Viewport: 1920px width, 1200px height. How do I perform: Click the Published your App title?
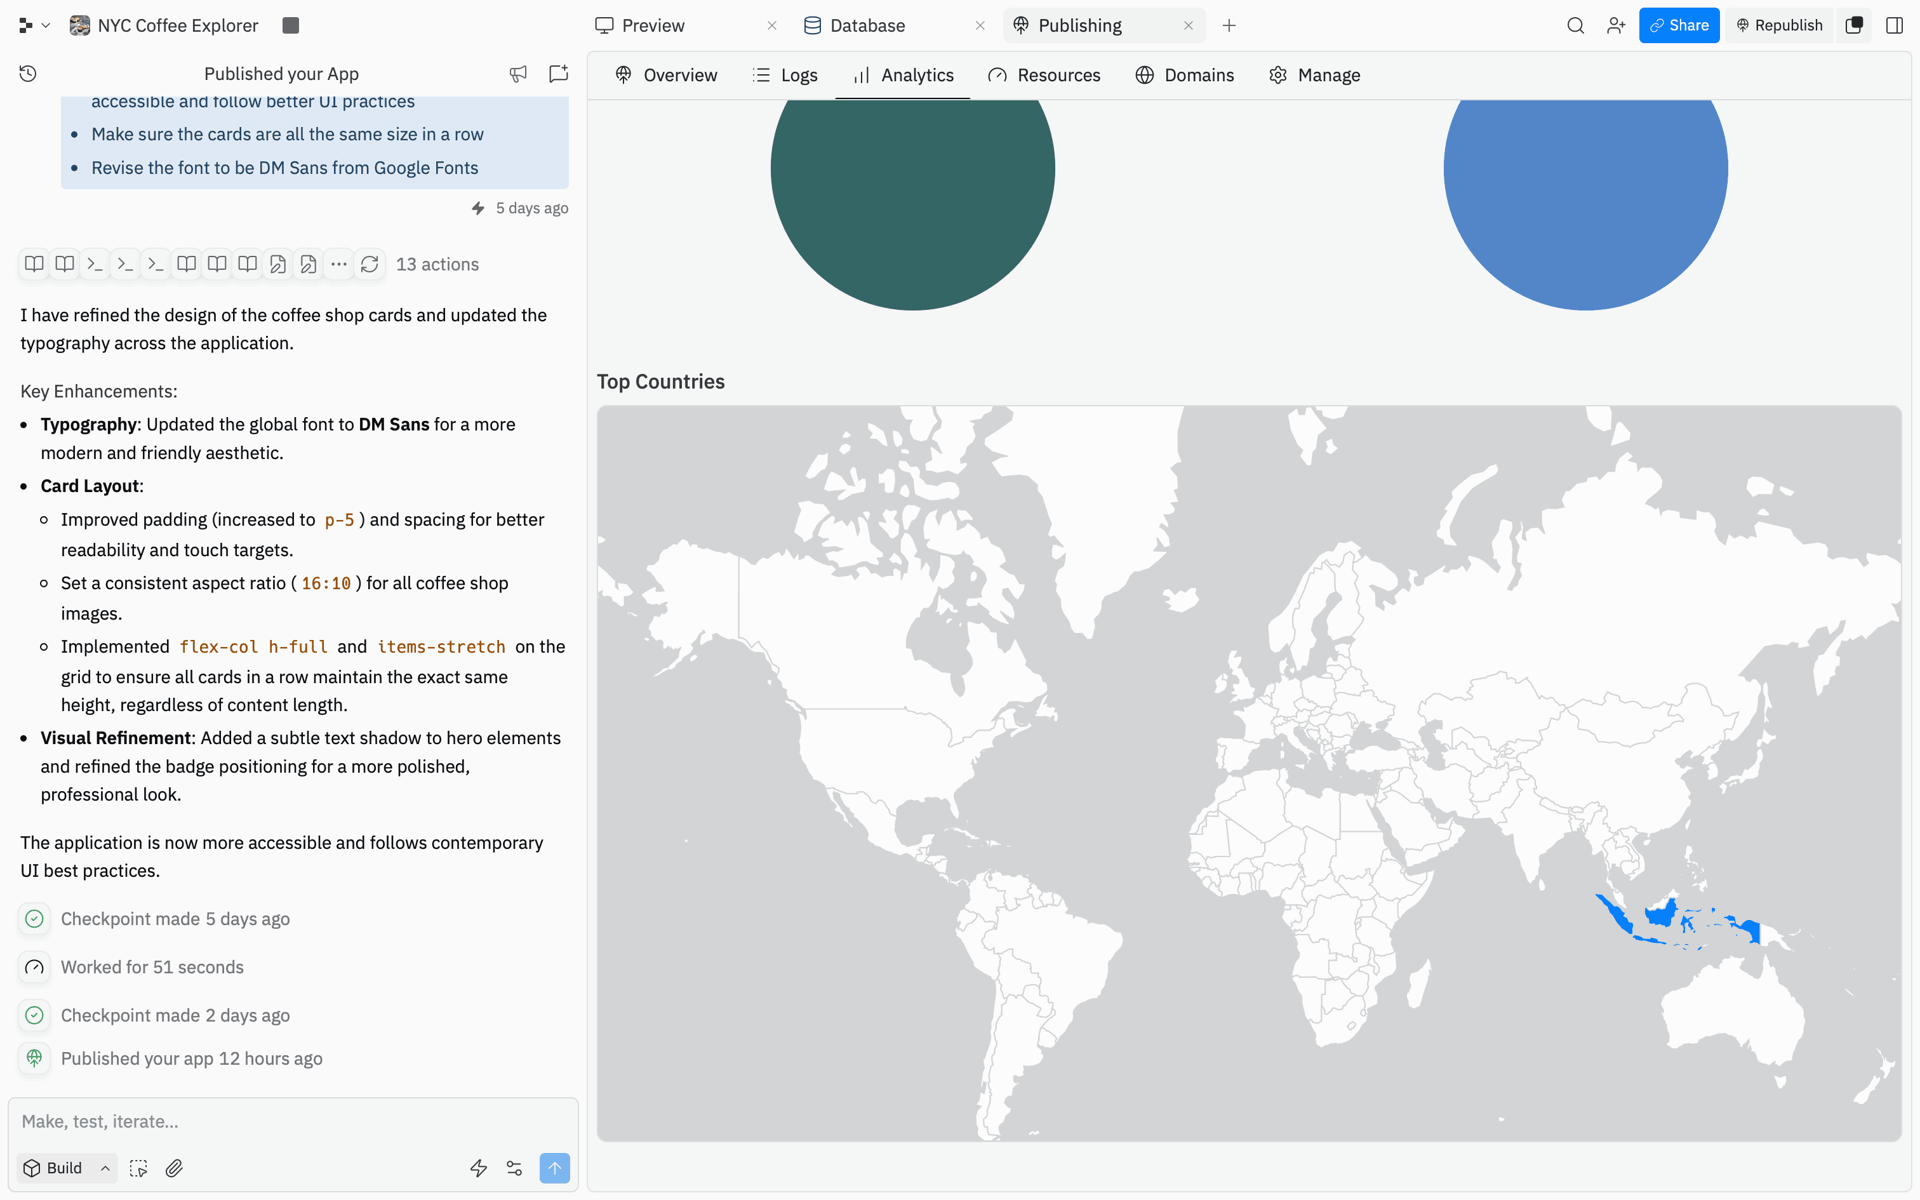(x=281, y=74)
